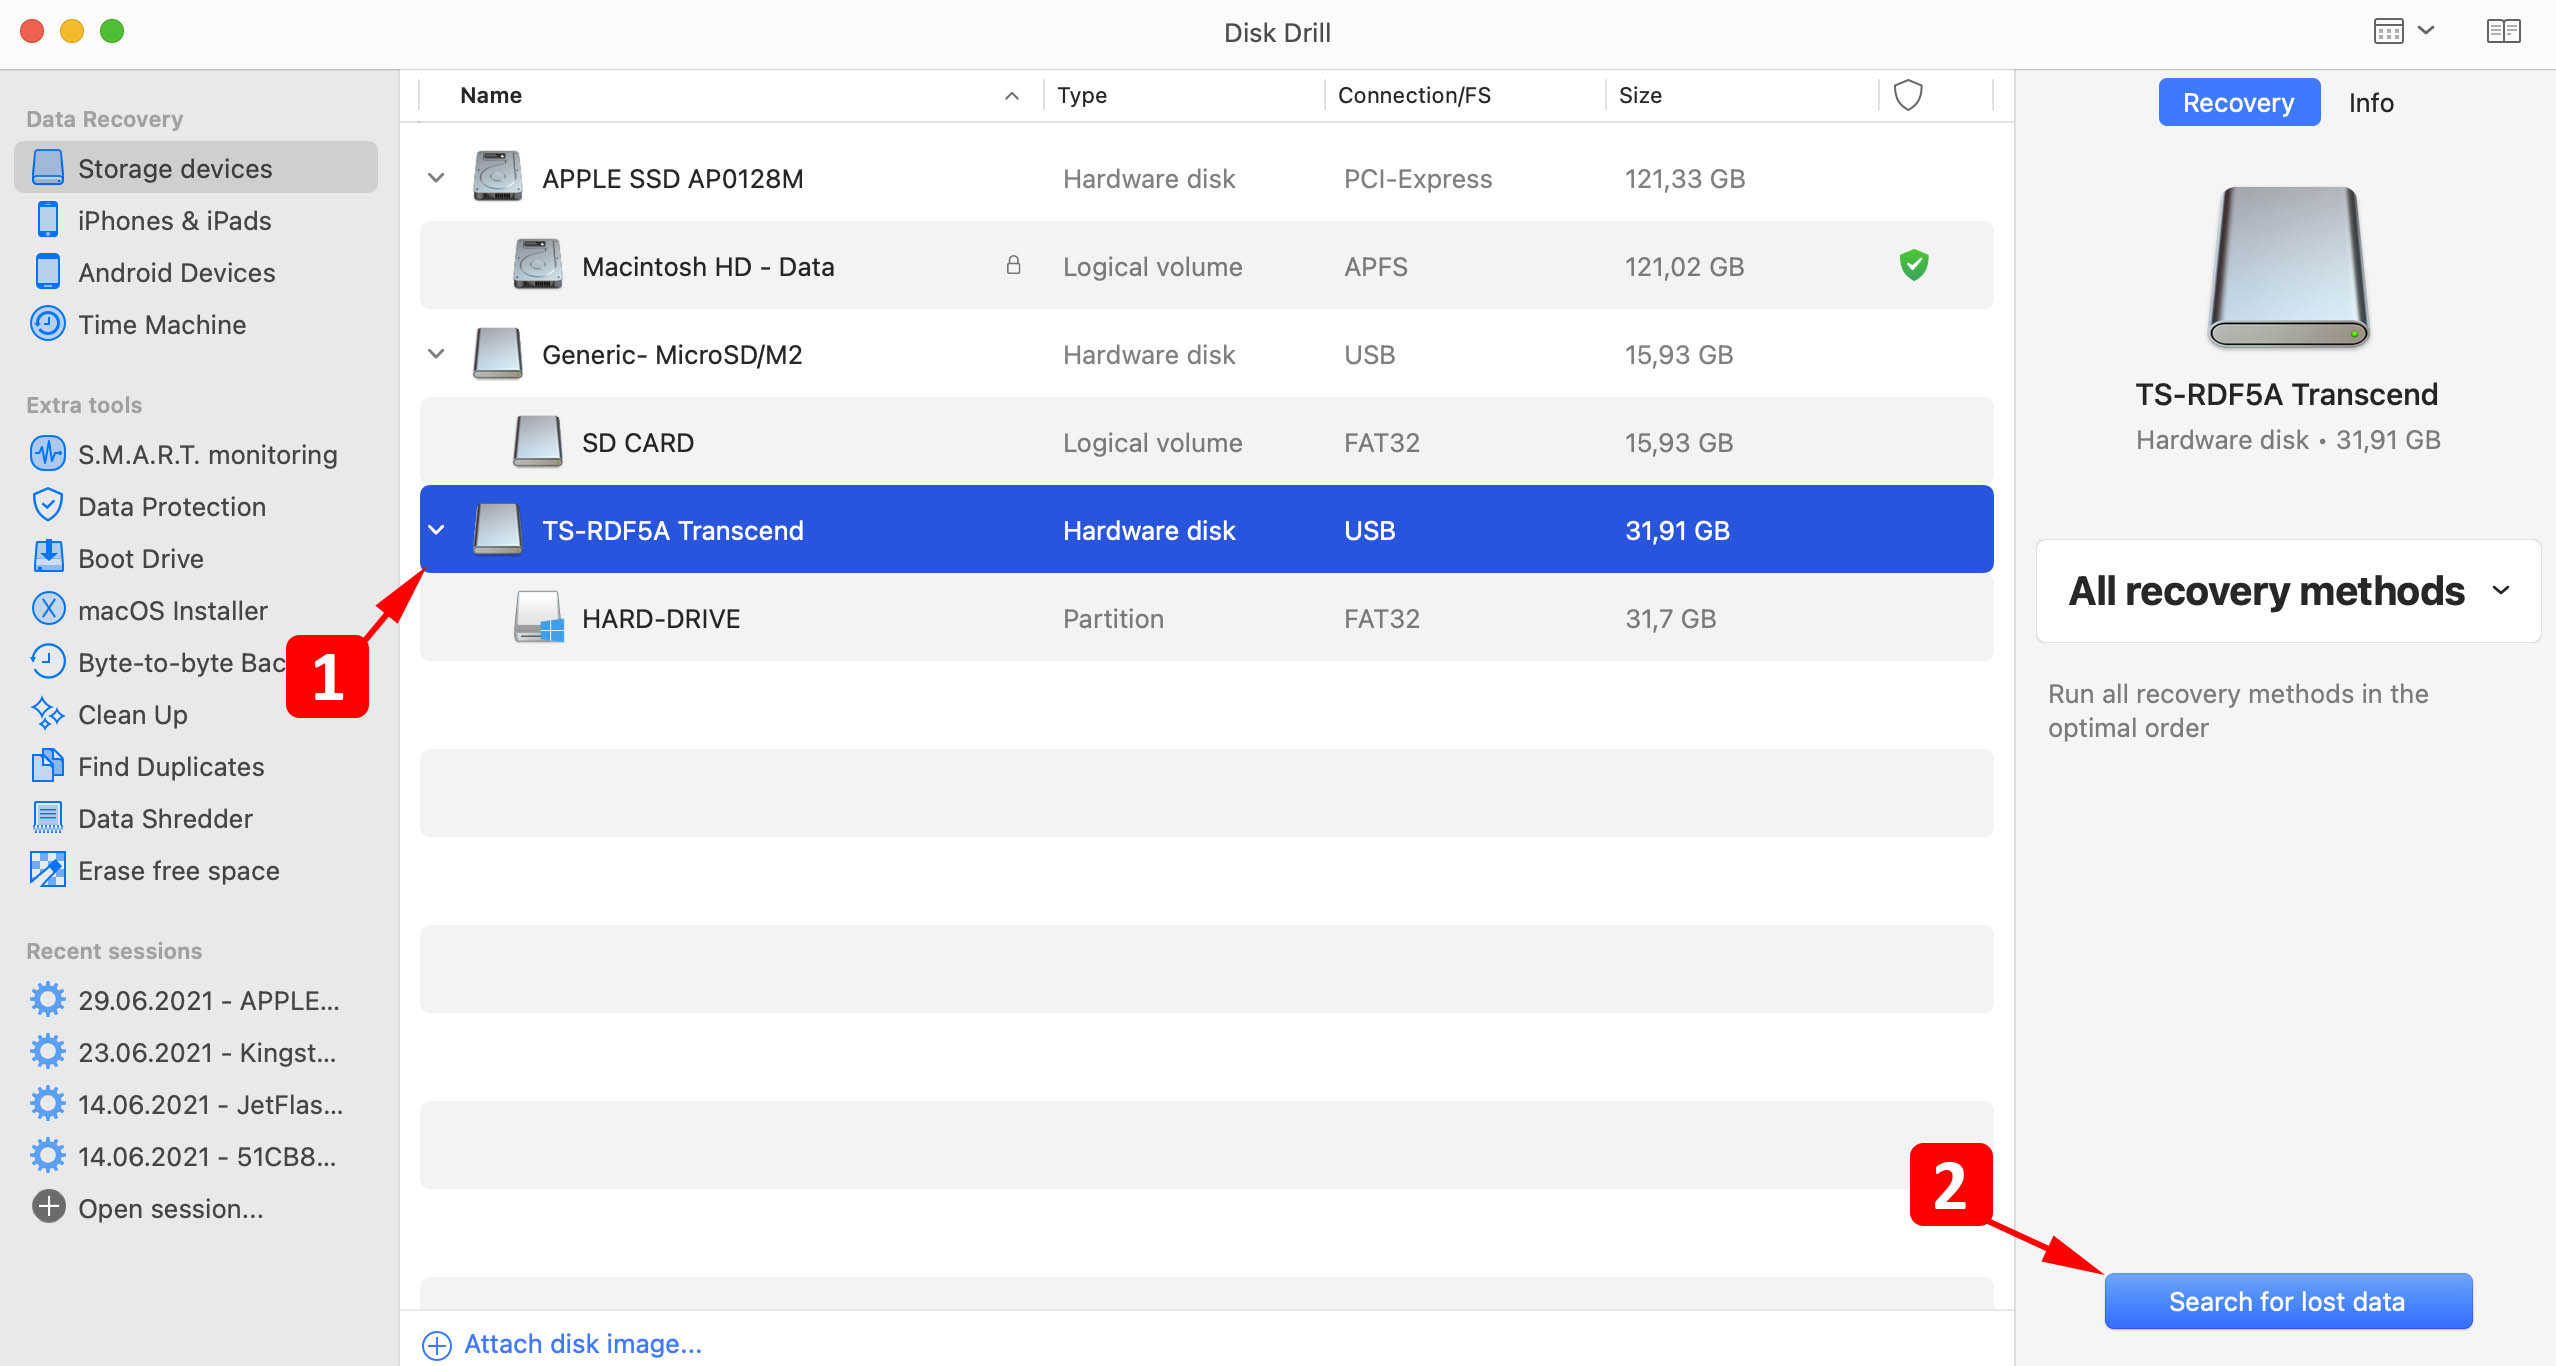Open the Find Duplicates icon
2556x1366 pixels.
47,766
